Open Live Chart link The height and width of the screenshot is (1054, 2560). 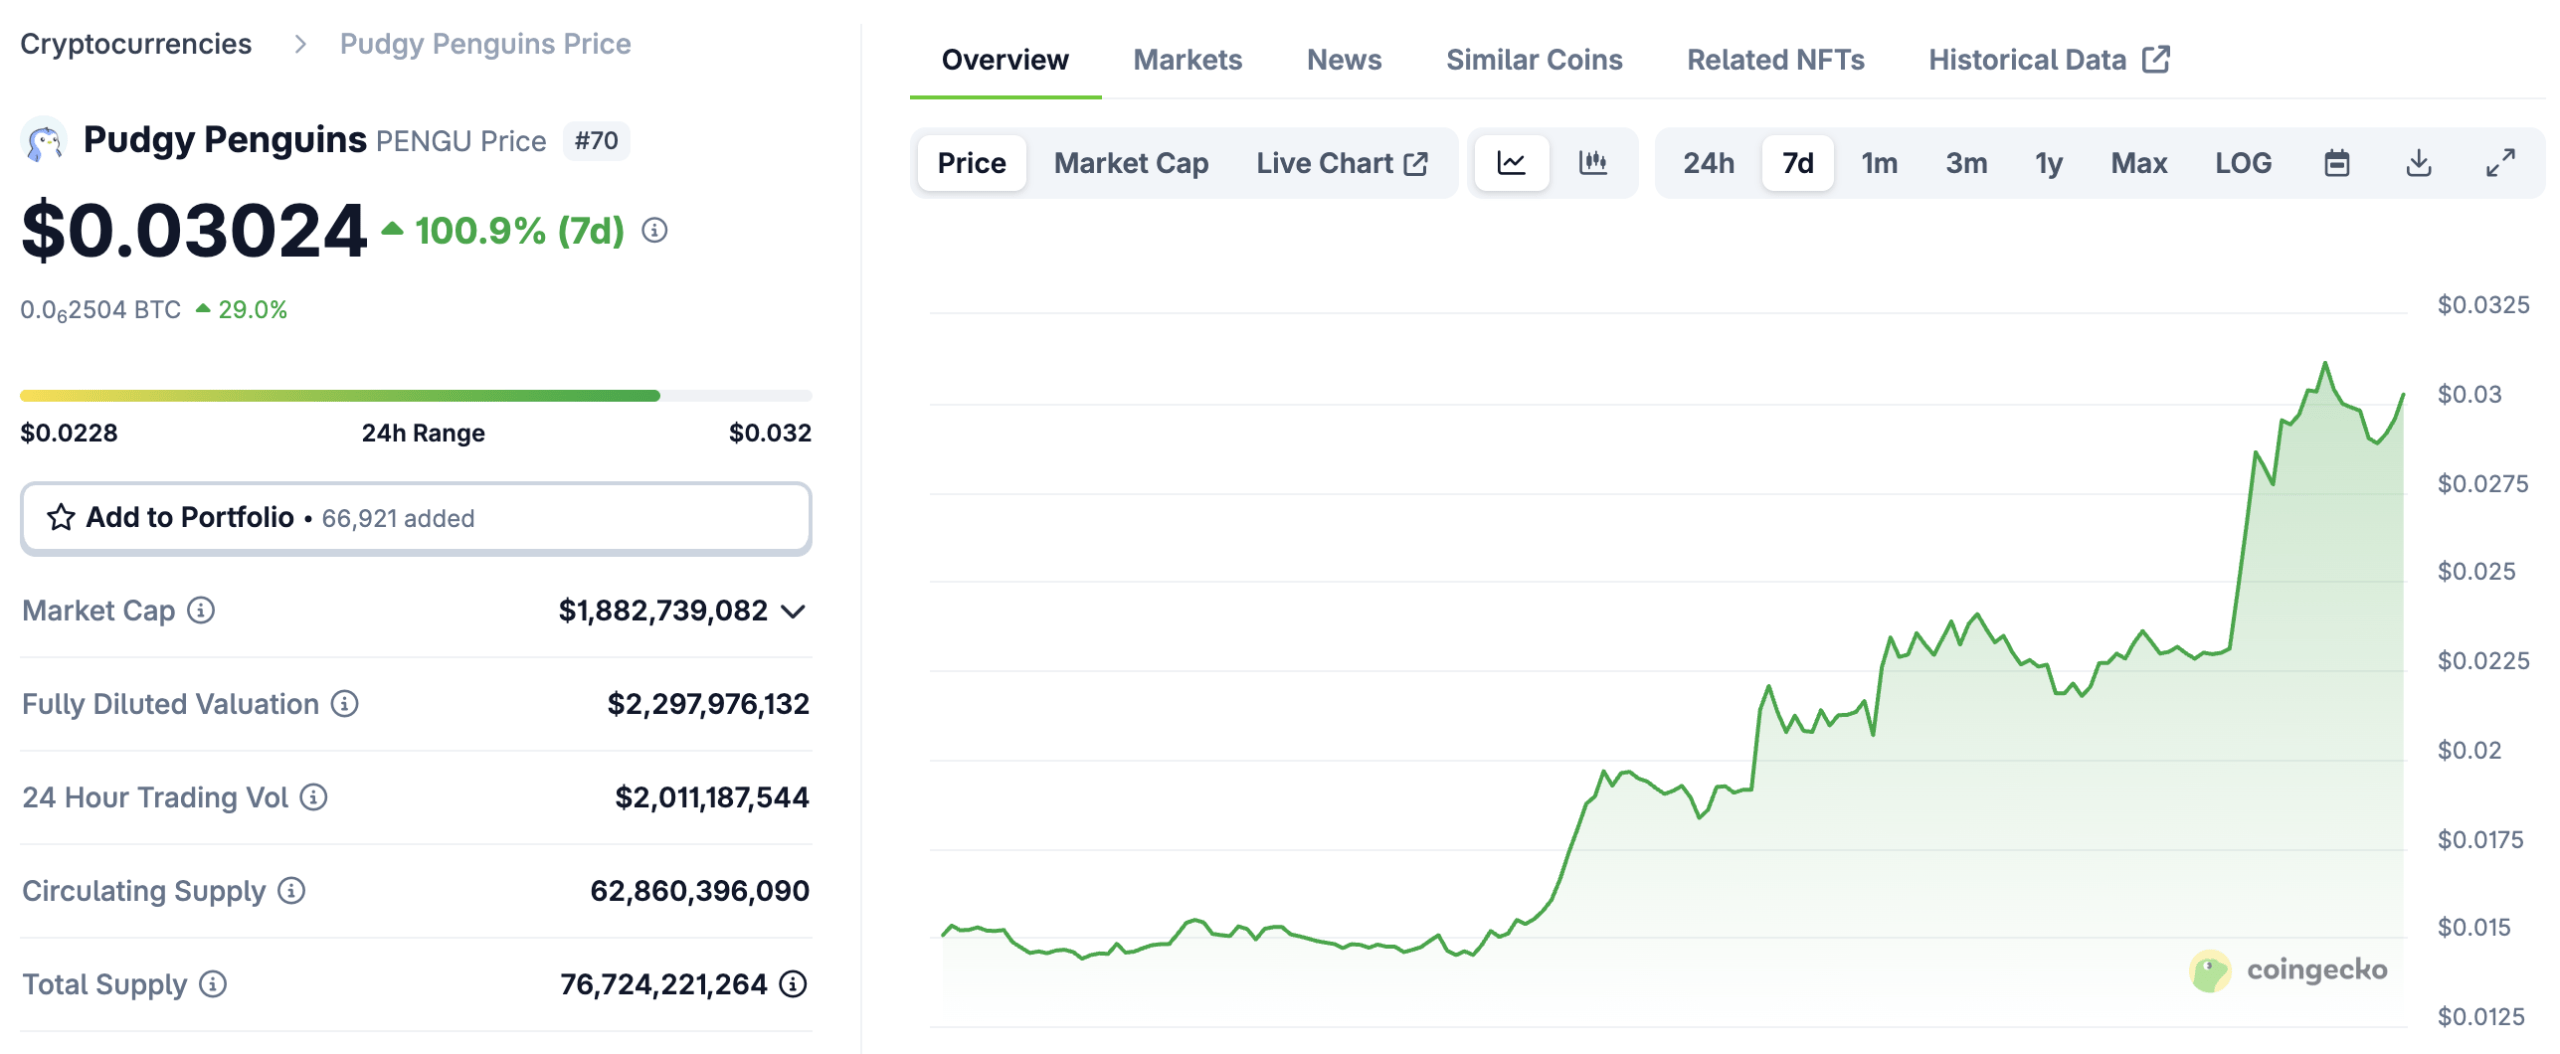click(1342, 163)
